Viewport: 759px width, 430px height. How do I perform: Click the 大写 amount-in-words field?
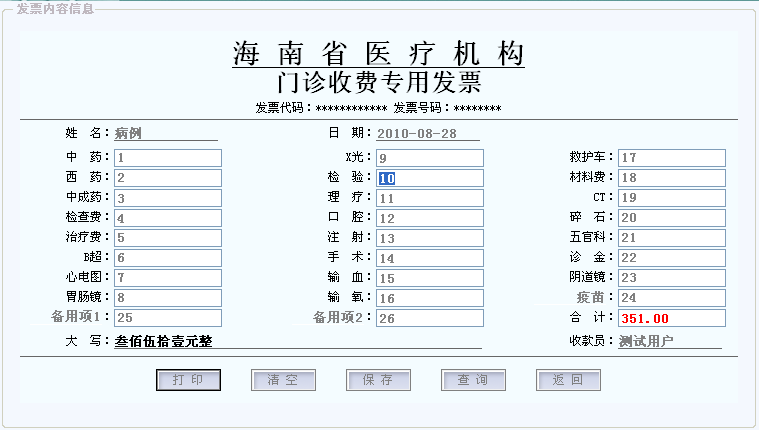297,341
